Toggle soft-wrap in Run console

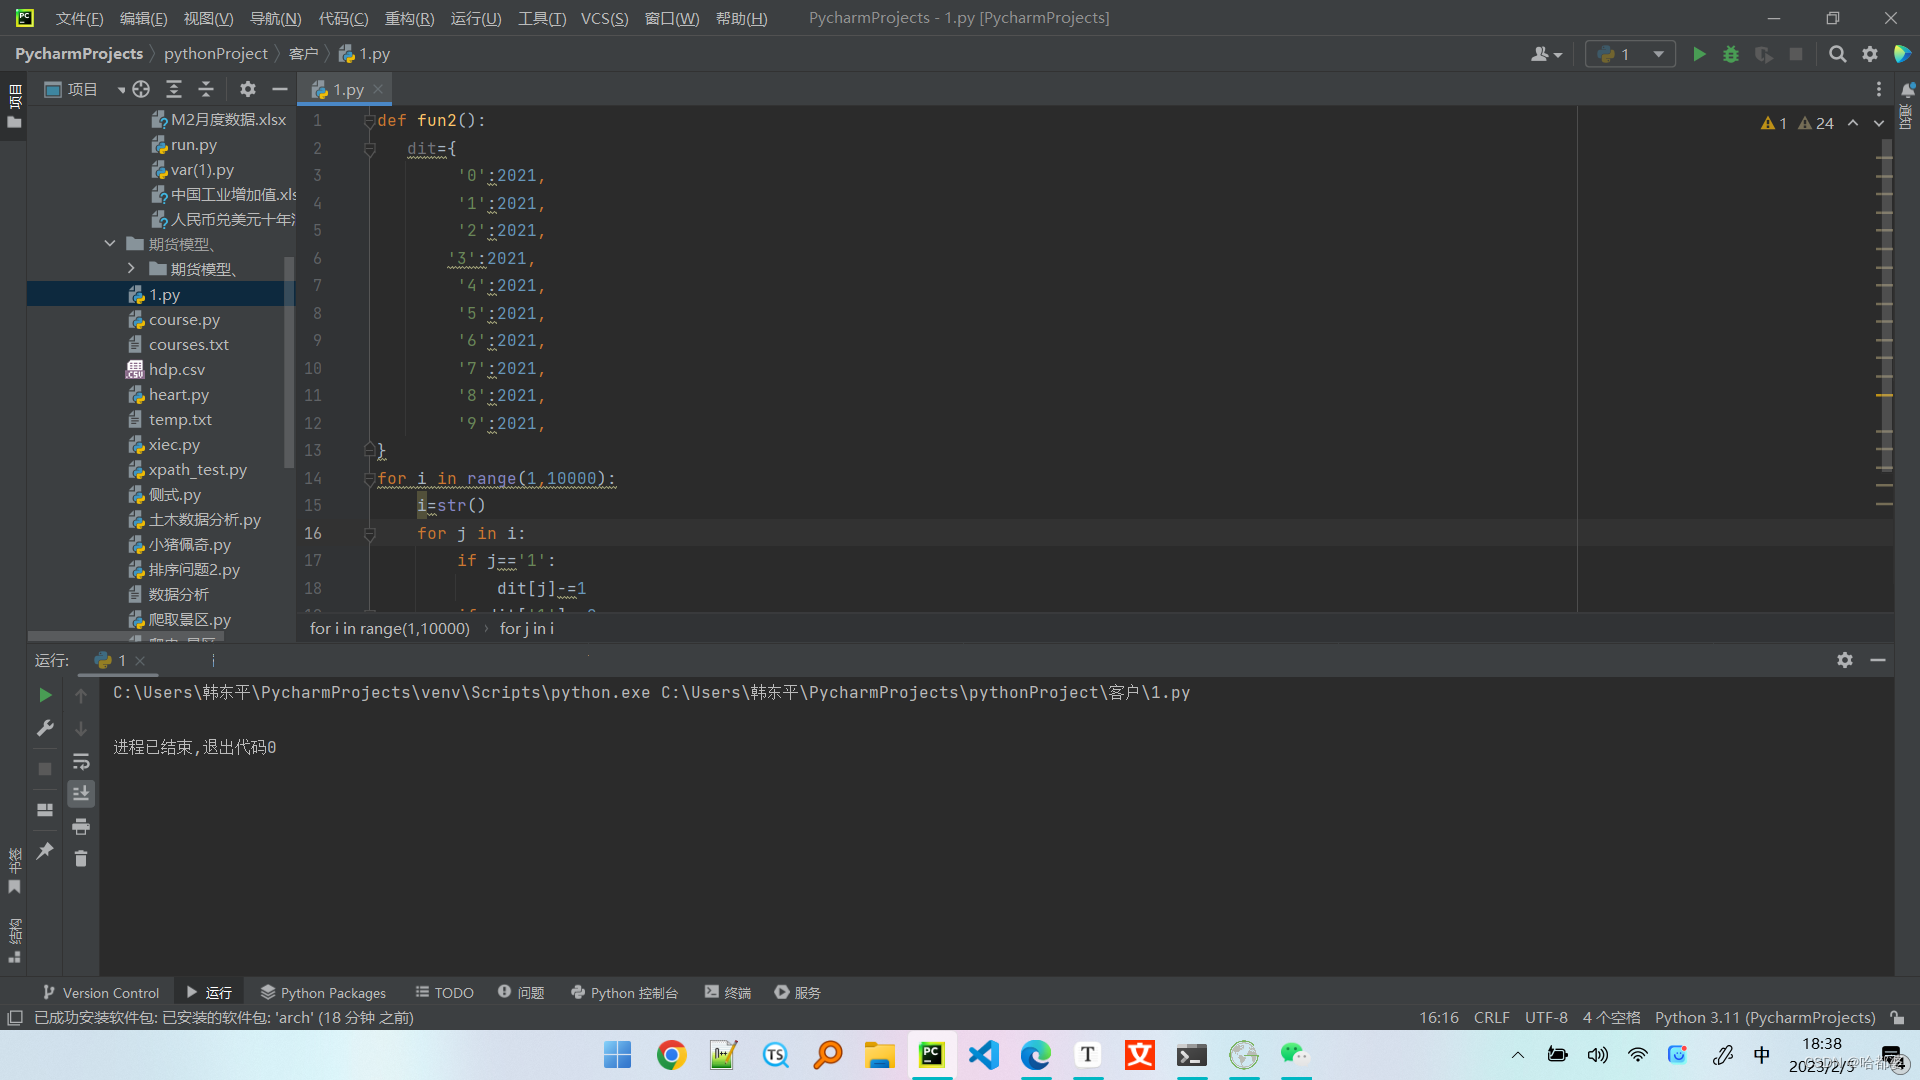click(x=81, y=762)
